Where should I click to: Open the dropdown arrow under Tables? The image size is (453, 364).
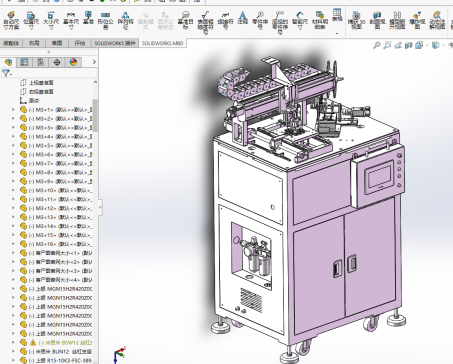[337, 33]
